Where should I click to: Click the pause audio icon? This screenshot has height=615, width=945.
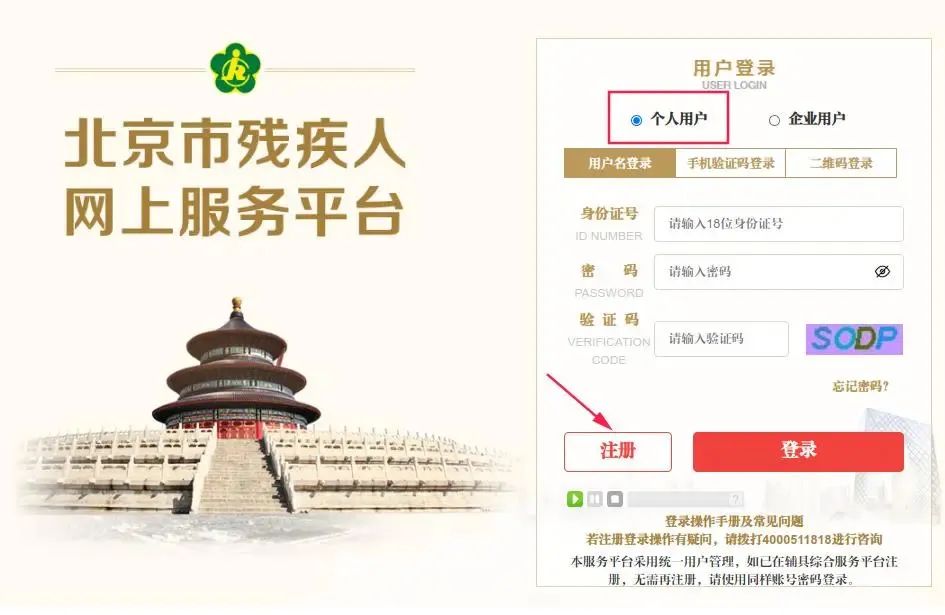pos(595,499)
